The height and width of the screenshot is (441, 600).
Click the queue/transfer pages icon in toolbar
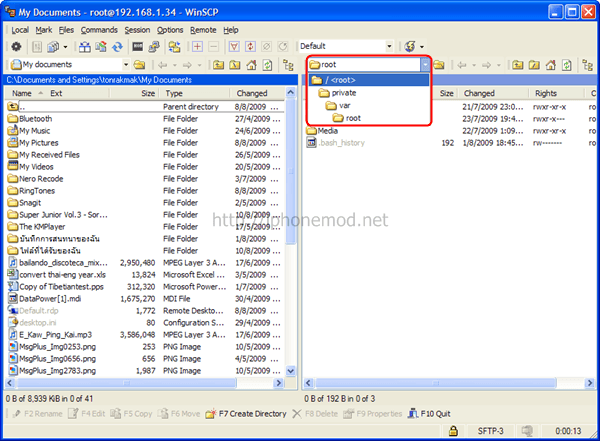pyautogui.click(x=52, y=47)
